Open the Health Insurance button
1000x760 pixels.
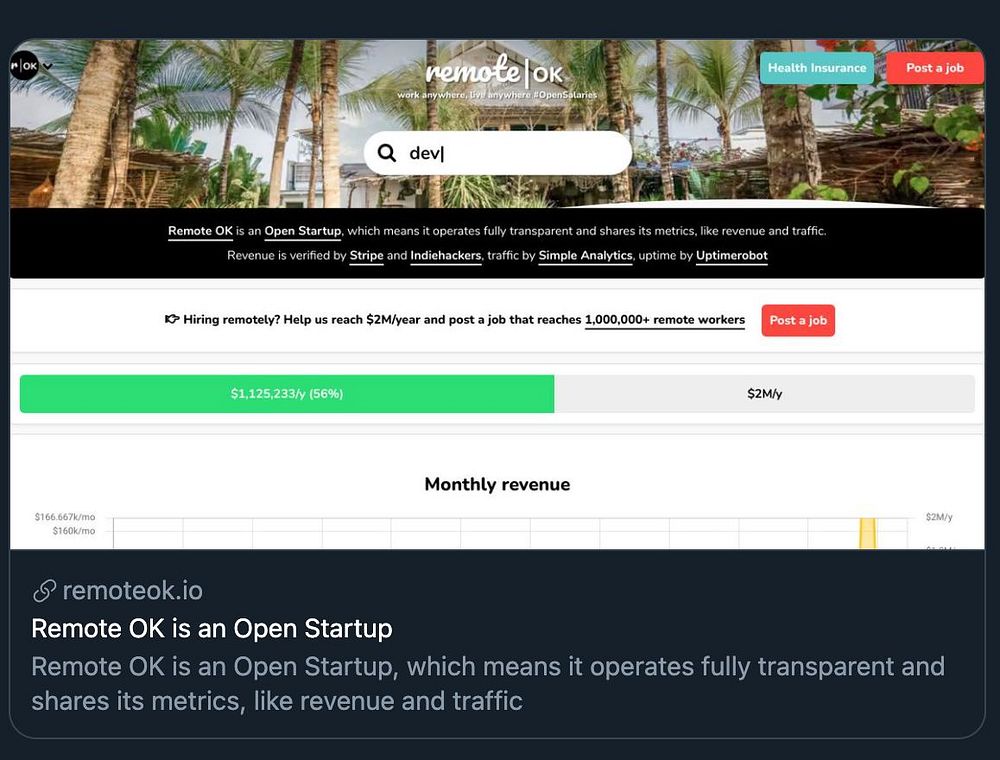click(817, 68)
